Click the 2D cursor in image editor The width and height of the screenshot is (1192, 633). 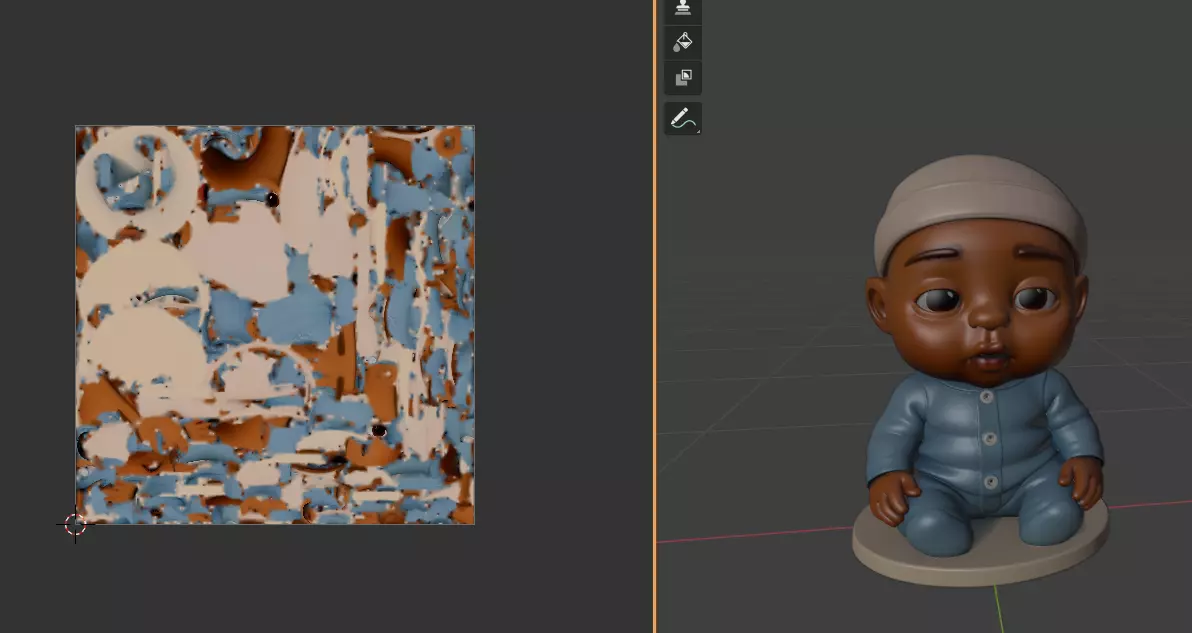75,524
